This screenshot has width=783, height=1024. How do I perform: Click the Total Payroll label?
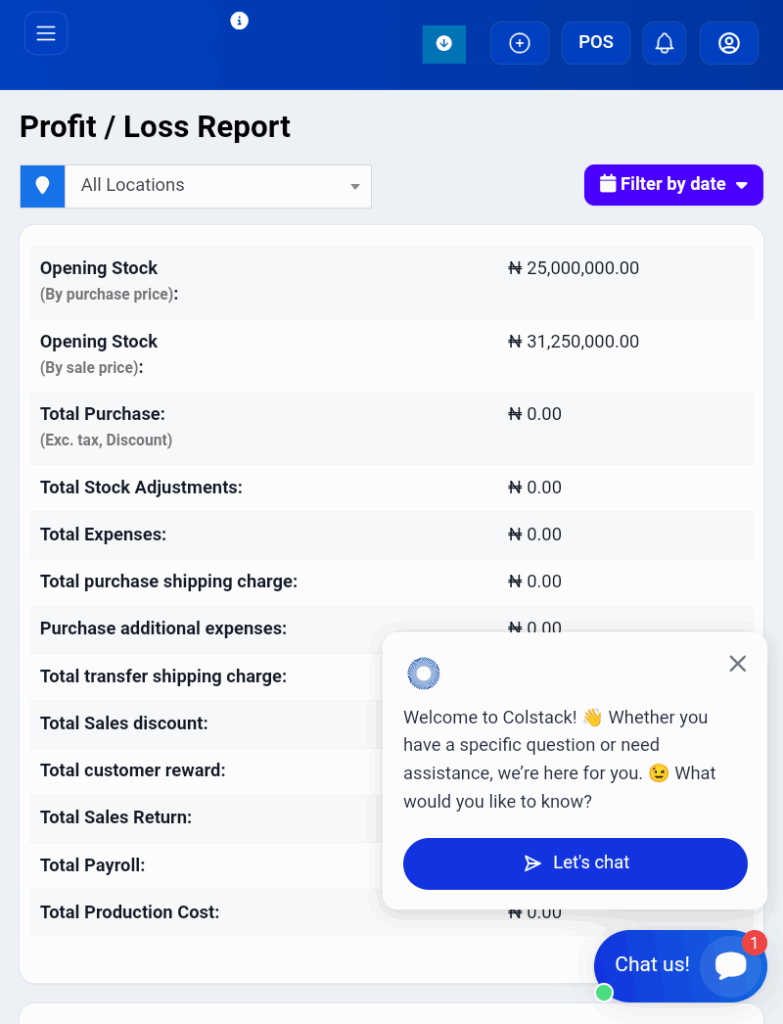pyautogui.click(x=92, y=865)
